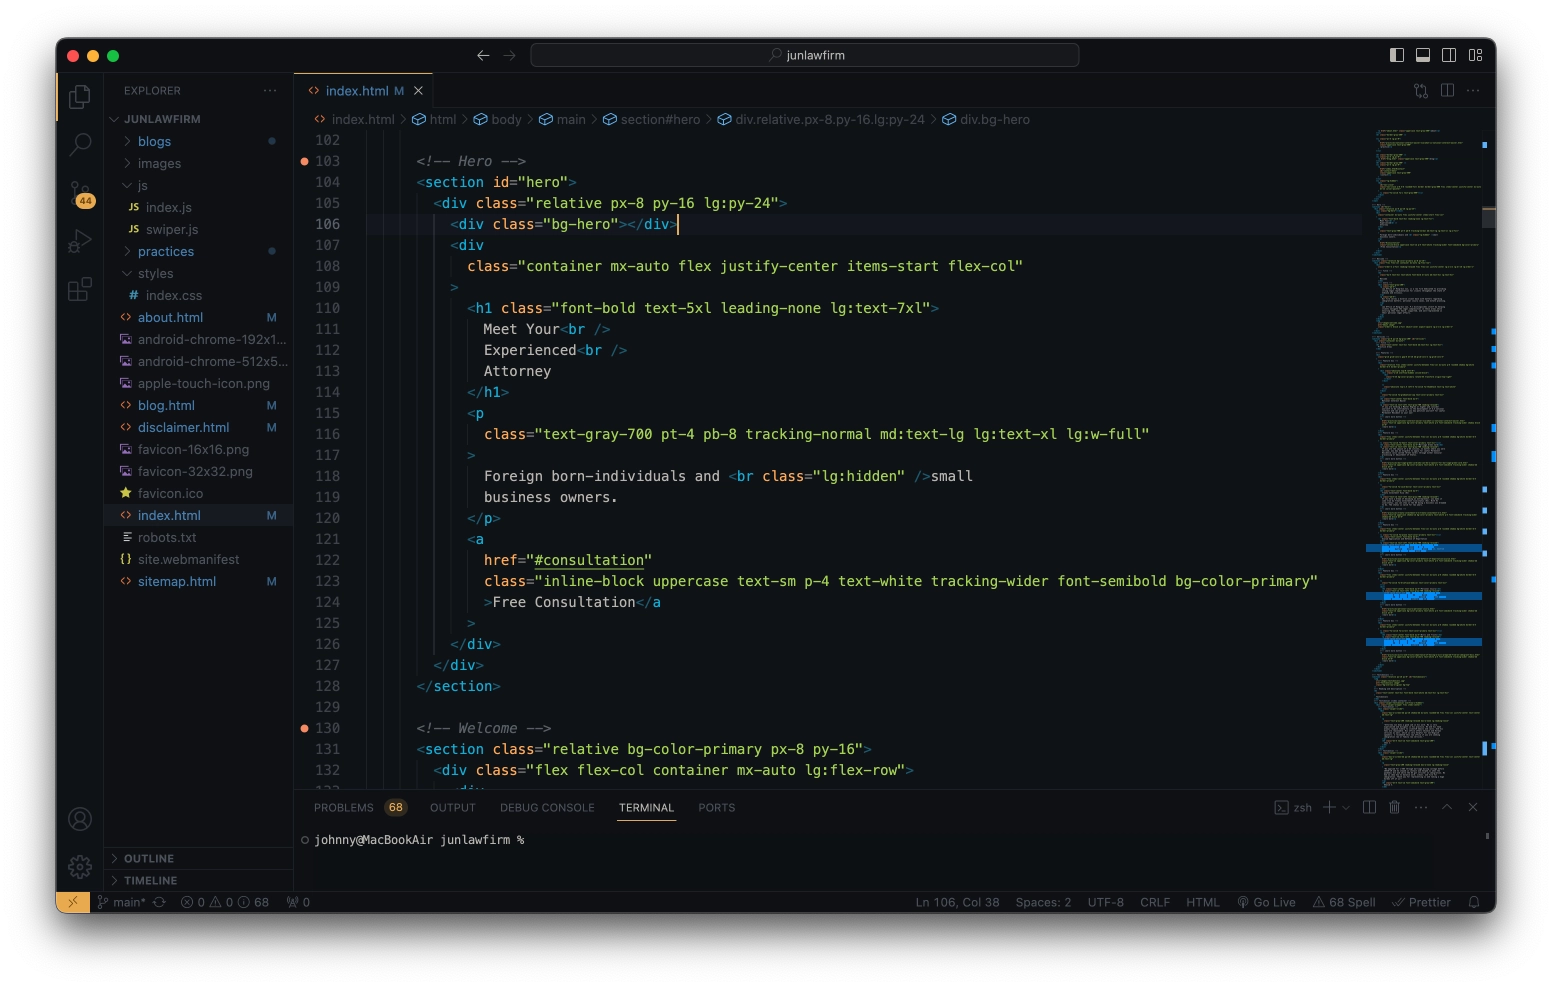The width and height of the screenshot is (1552, 987).
Task: Toggle the primary side bar layout icon
Action: 1397,55
